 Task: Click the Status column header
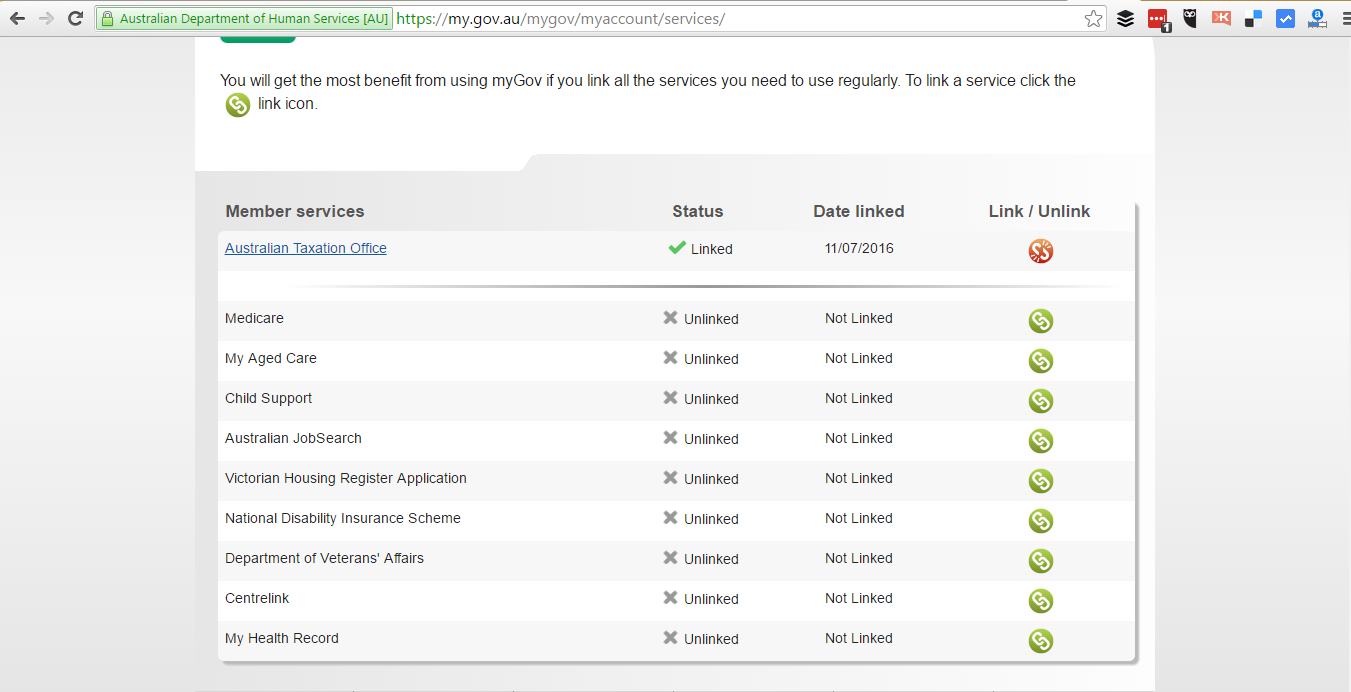point(697,211)
